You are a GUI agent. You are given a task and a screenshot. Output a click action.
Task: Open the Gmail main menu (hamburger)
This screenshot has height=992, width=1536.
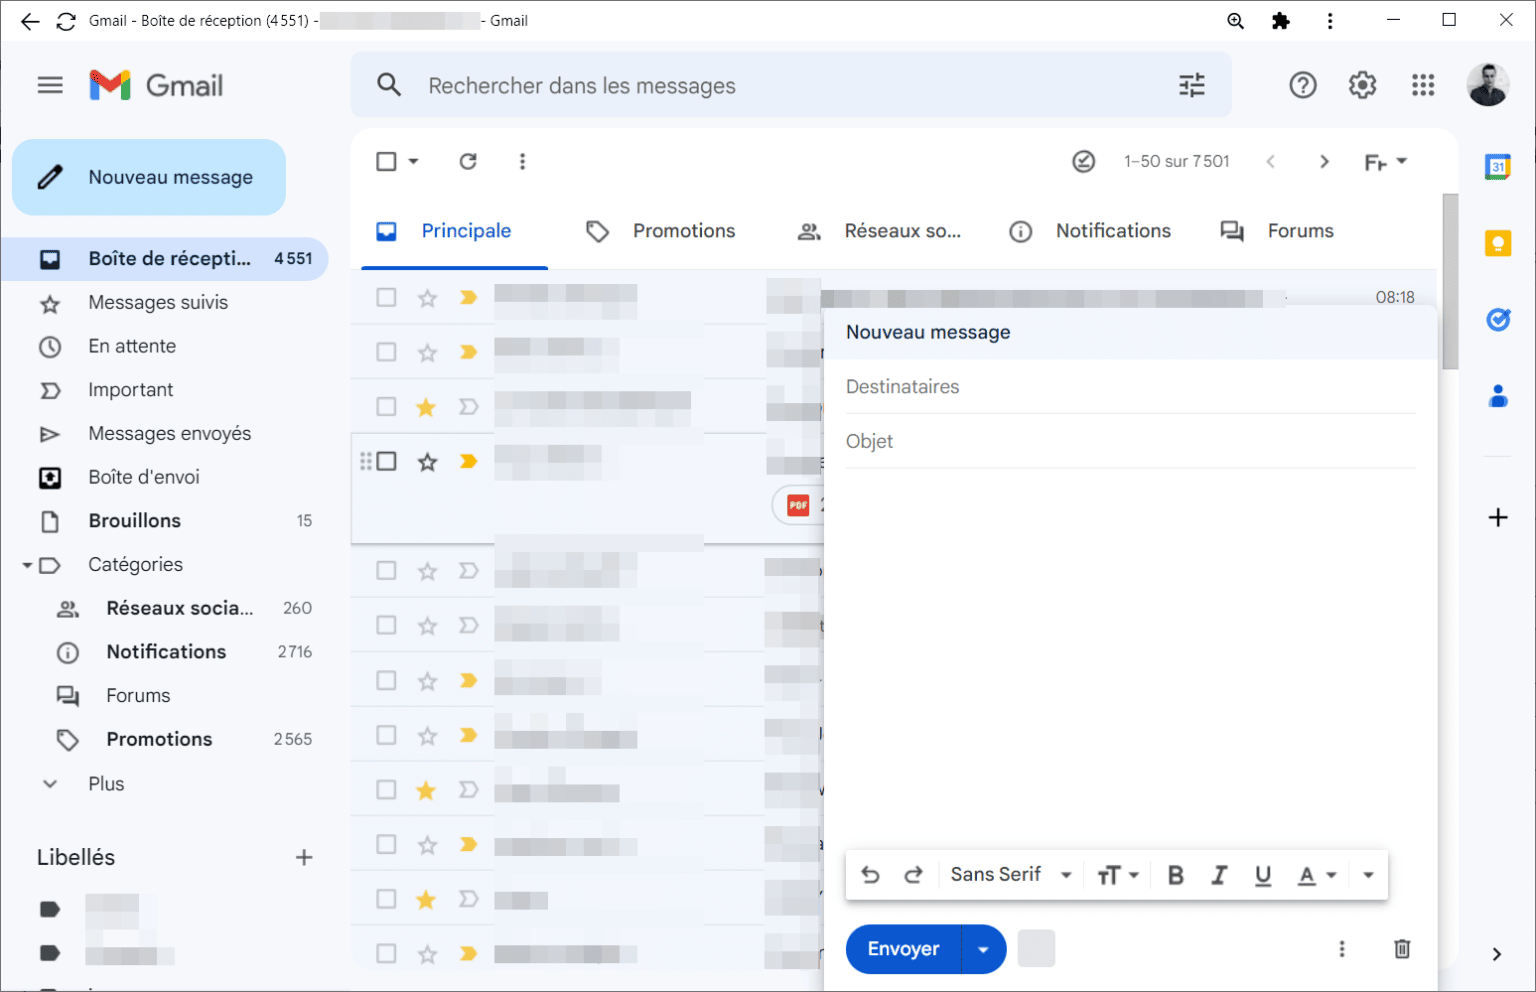49,84
